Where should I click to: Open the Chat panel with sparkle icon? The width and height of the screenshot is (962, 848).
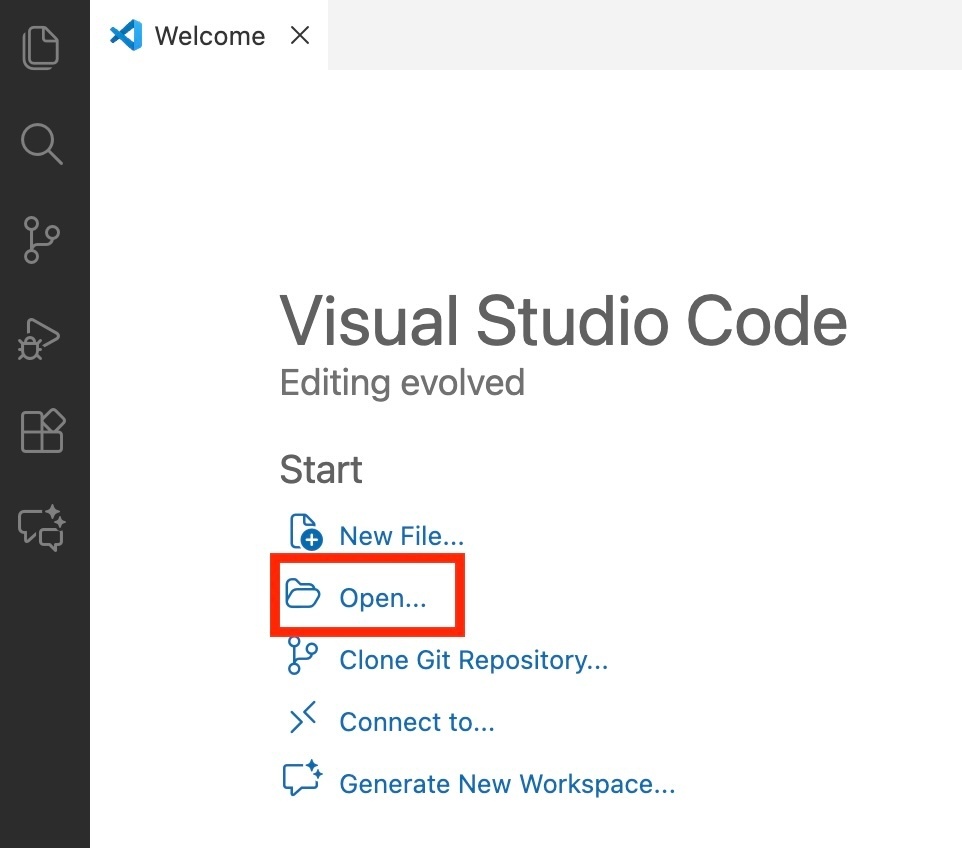[42, 528]
